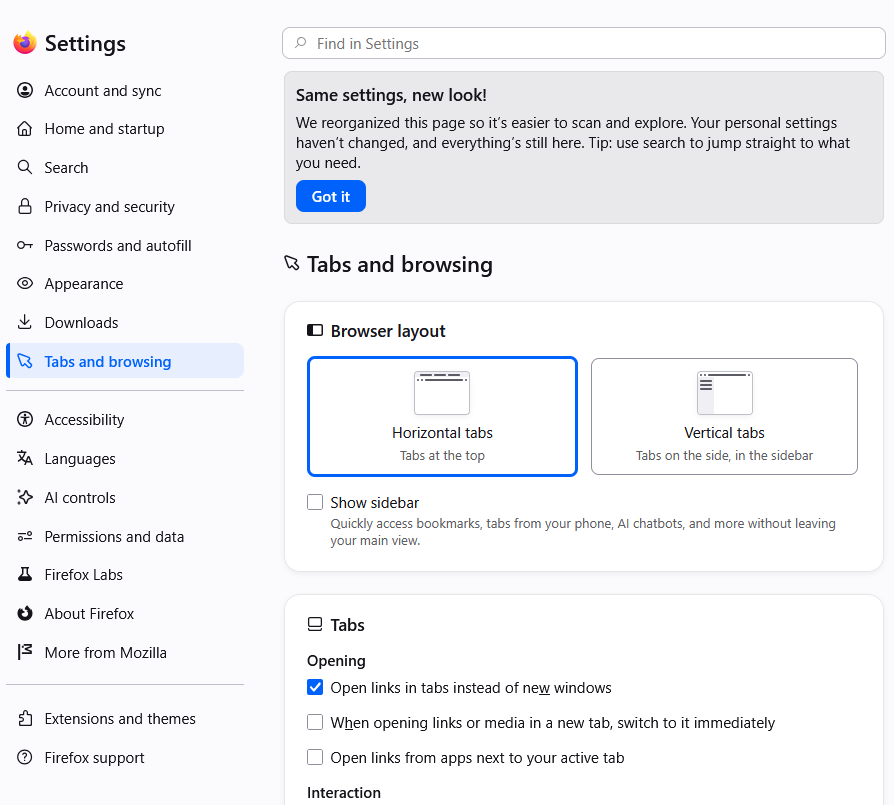894x805 pixels.
Task: Uncheck Open links in tabs instead of new windows
Action: tap(315, 687)
